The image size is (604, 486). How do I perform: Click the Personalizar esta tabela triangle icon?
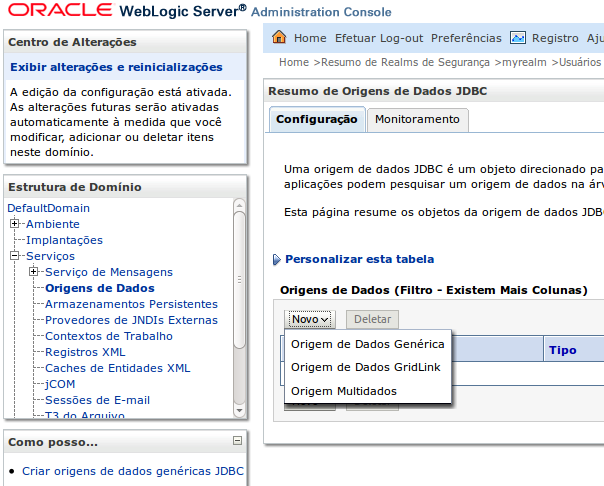coord(276,260)
